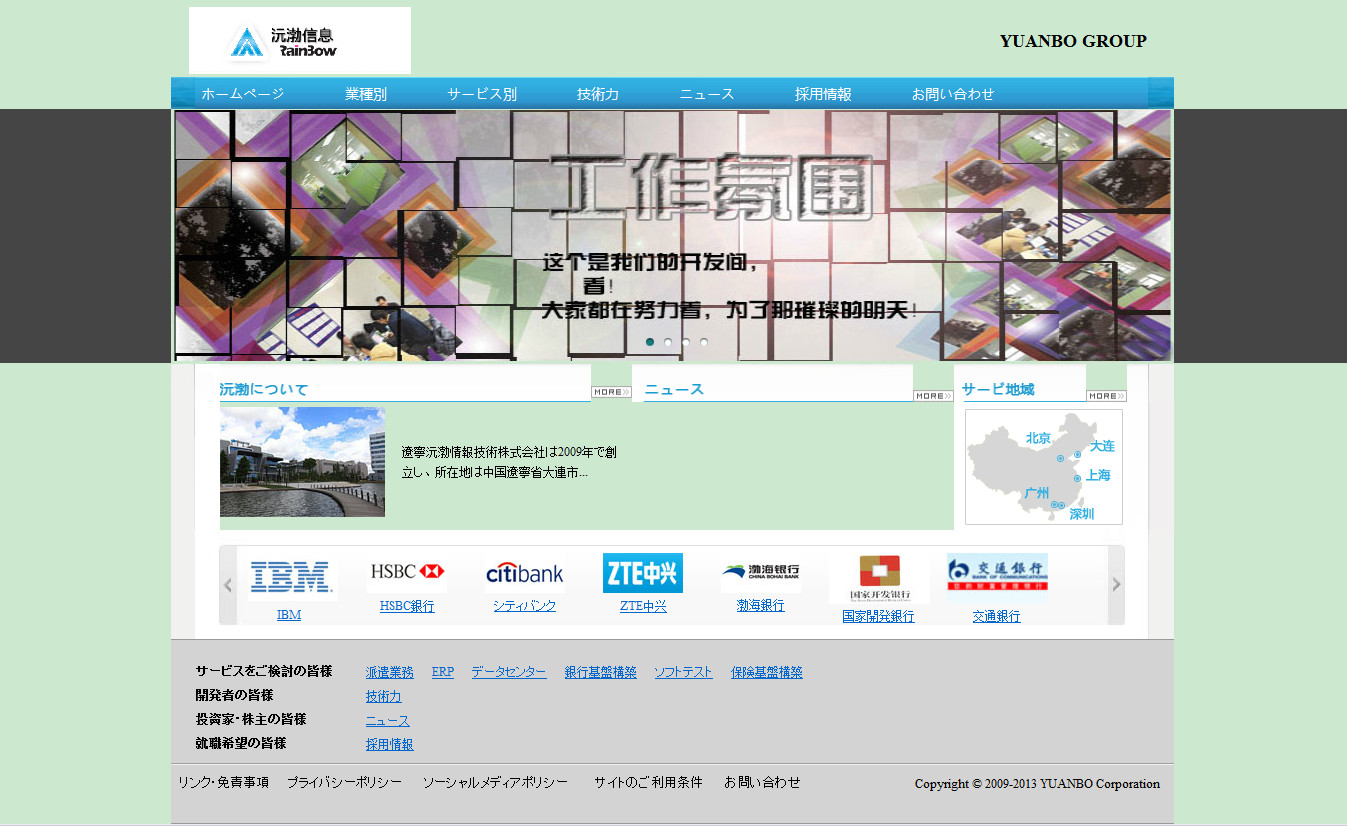
Task: Select the third carousel slide dot
Action: (686, 342)
